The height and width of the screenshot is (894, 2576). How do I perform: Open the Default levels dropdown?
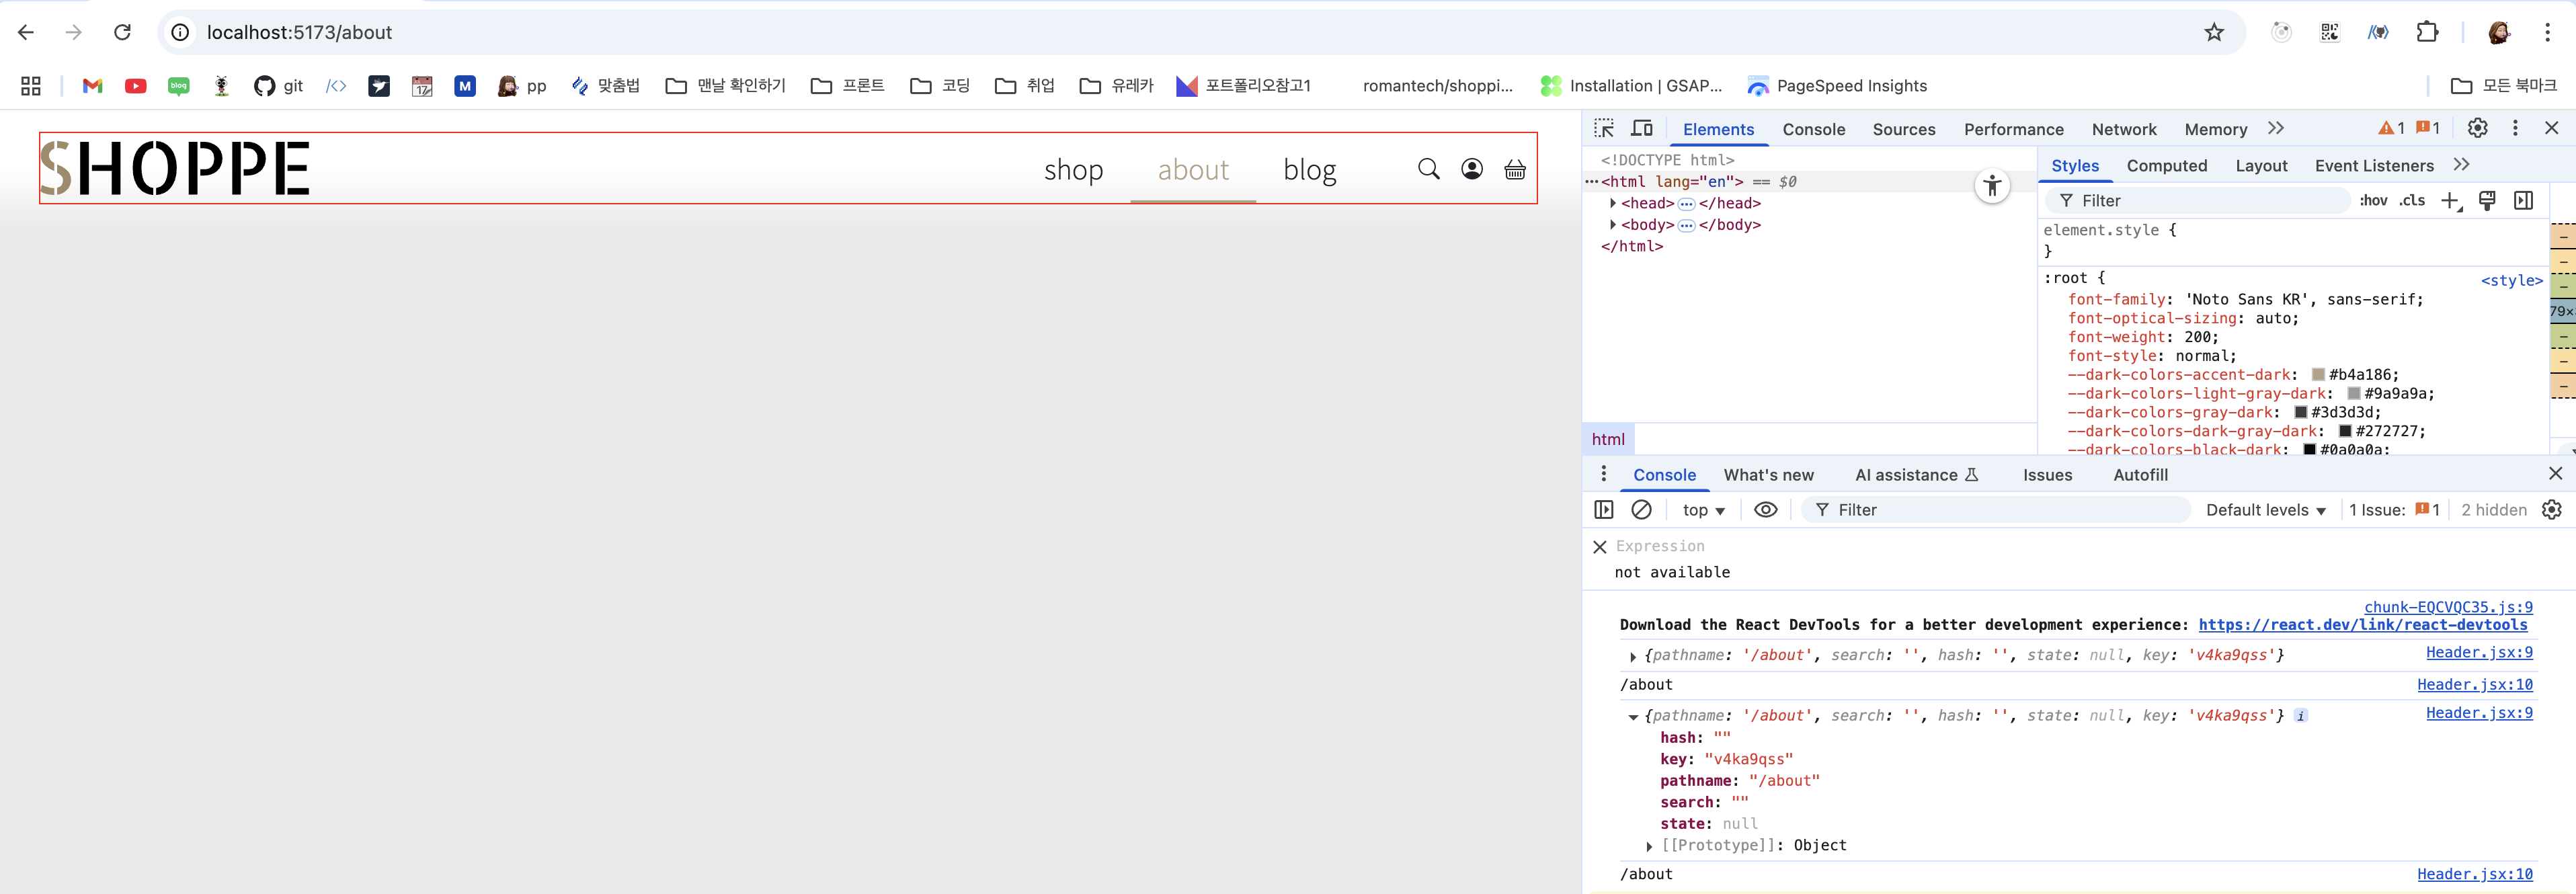click(2265, 510)
